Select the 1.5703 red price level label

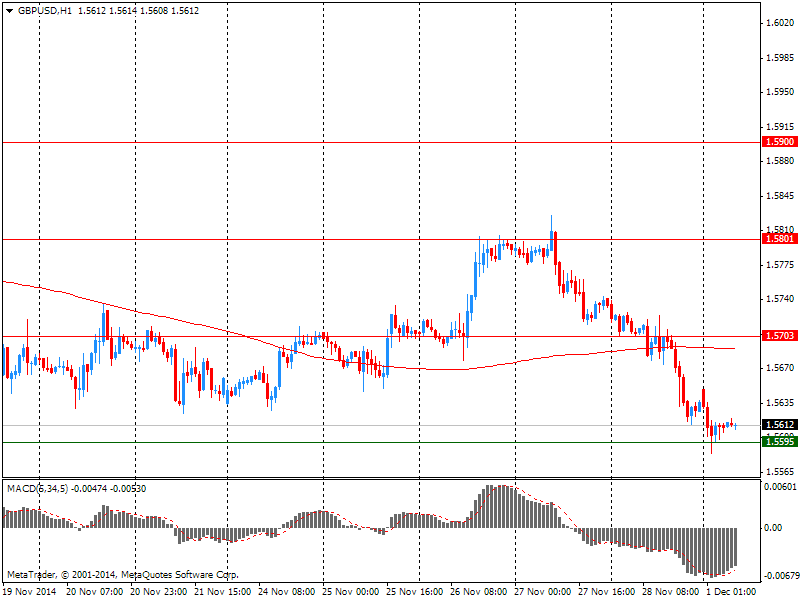779,336
